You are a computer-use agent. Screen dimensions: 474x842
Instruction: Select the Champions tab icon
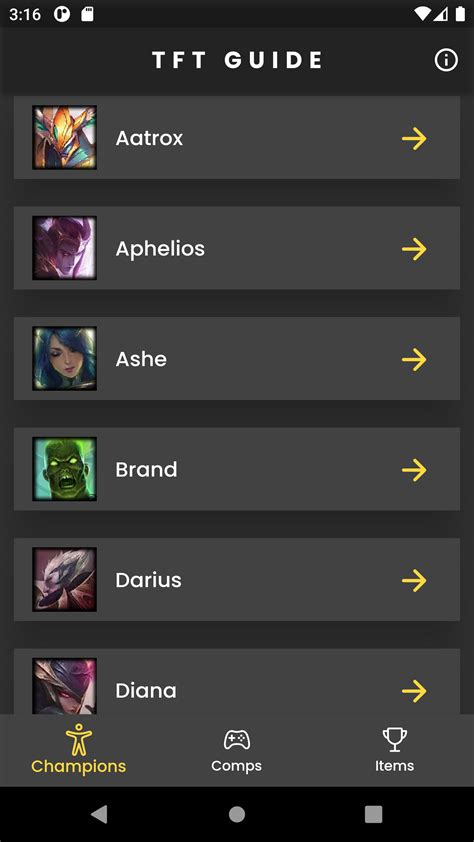click(79, 739)
